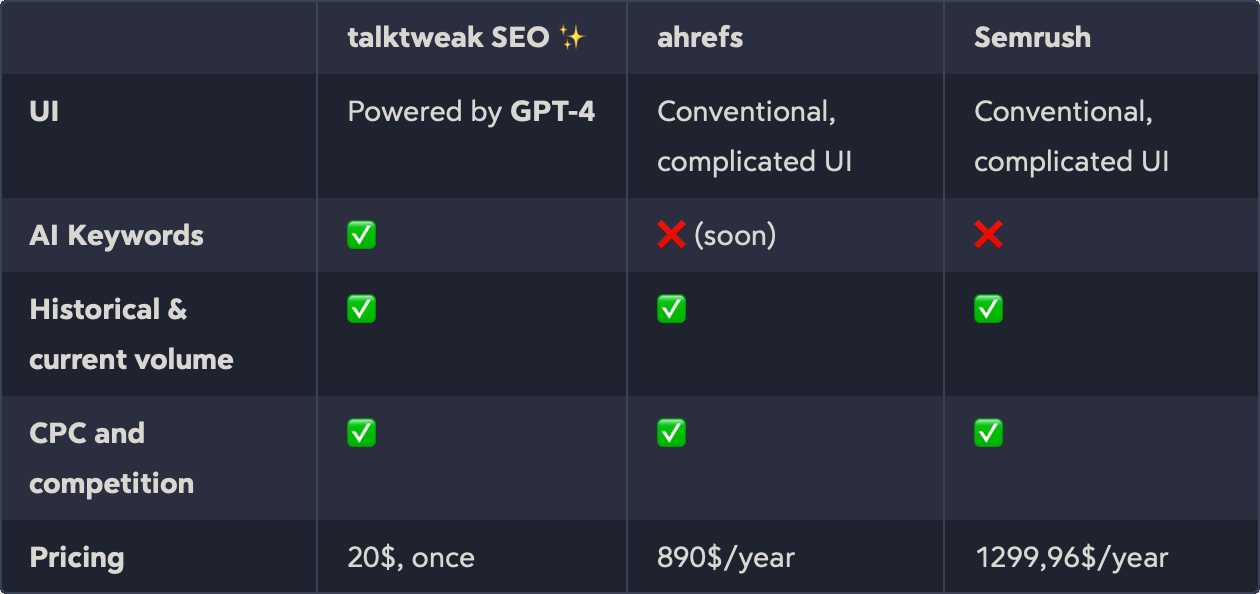This screenshot has width=1260, height=594.
Task: Click talktweak's CPC and competition checkmark
Action: point(362,433)
